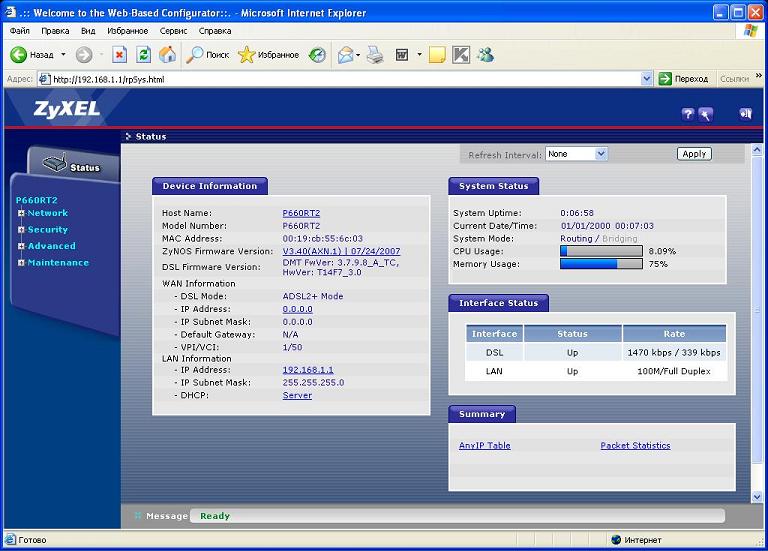Click the ZyXEL logo

[67, 109]
